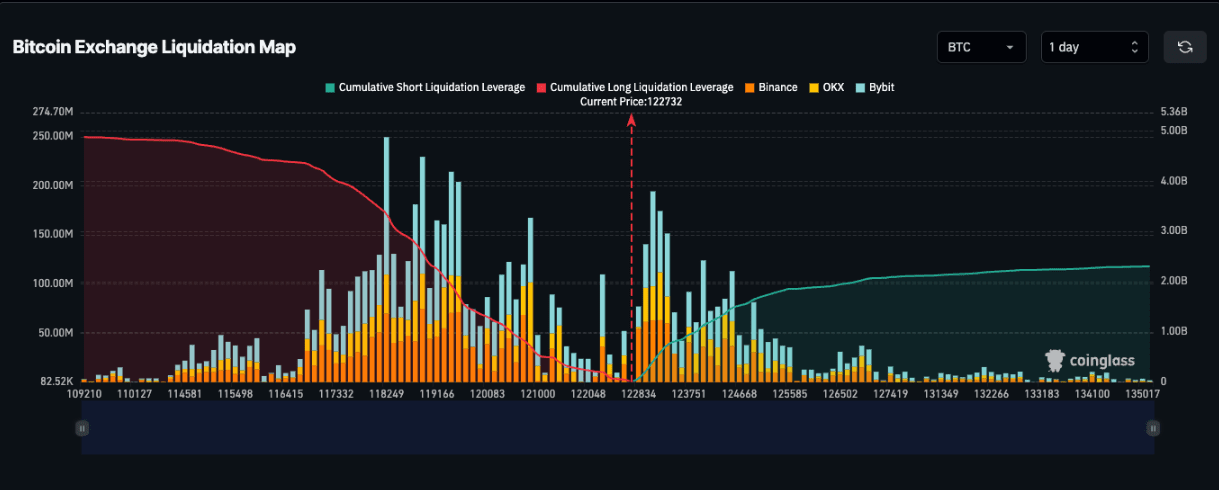Image resolution: width=1219 pixels, height=490 pixels.
Task: Click green Cumulative Short legend swatch
Action: [330, 88]
